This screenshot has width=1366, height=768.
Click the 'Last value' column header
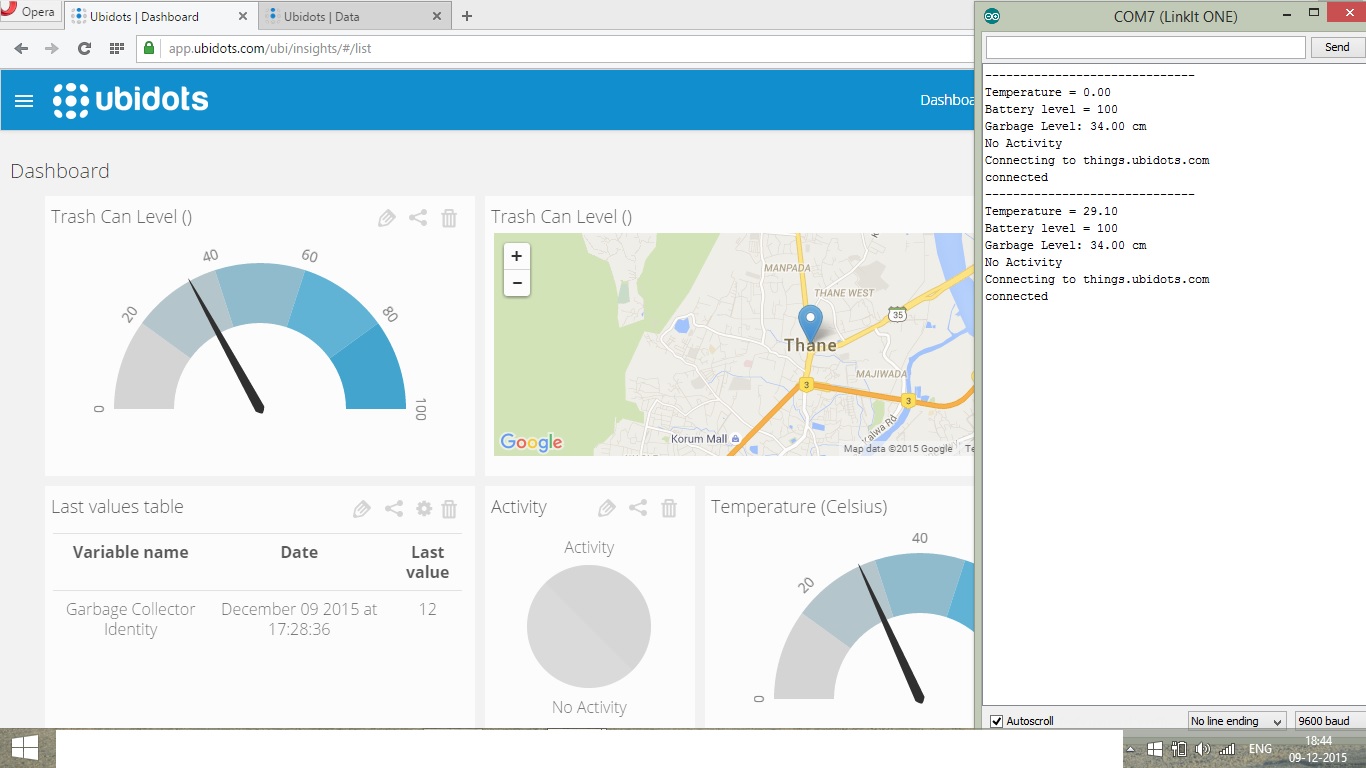coord(428,562)
